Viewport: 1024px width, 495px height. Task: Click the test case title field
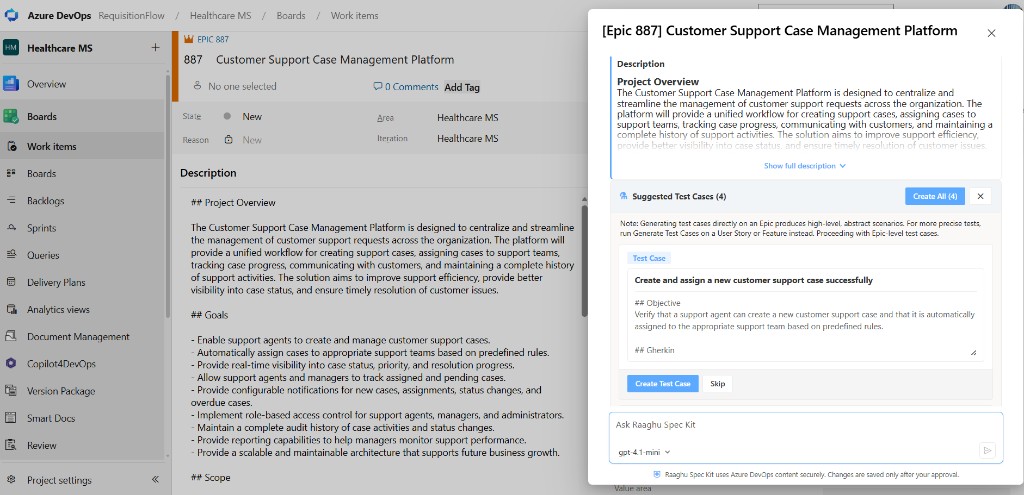(805, 280)
